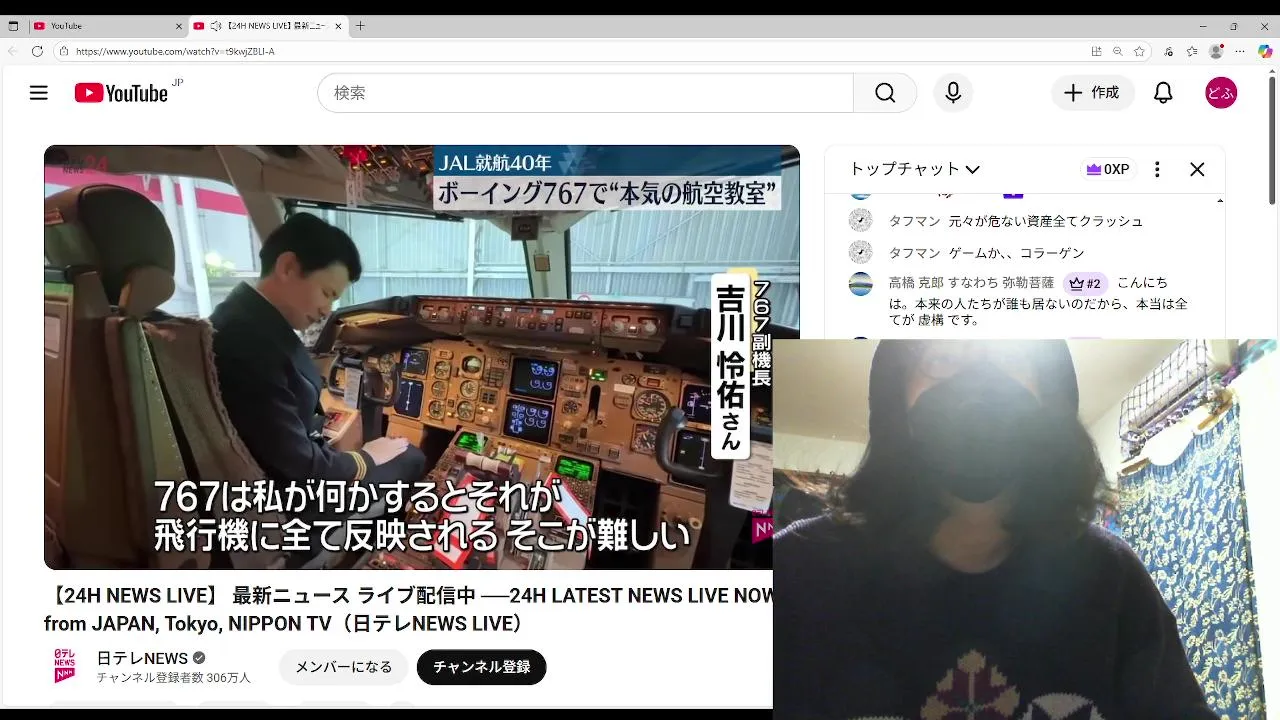Viewport: 1280px width, 720px height.
Task: Expand the トップチャット chat mode dropdown
Action: [x=914, y=169]
